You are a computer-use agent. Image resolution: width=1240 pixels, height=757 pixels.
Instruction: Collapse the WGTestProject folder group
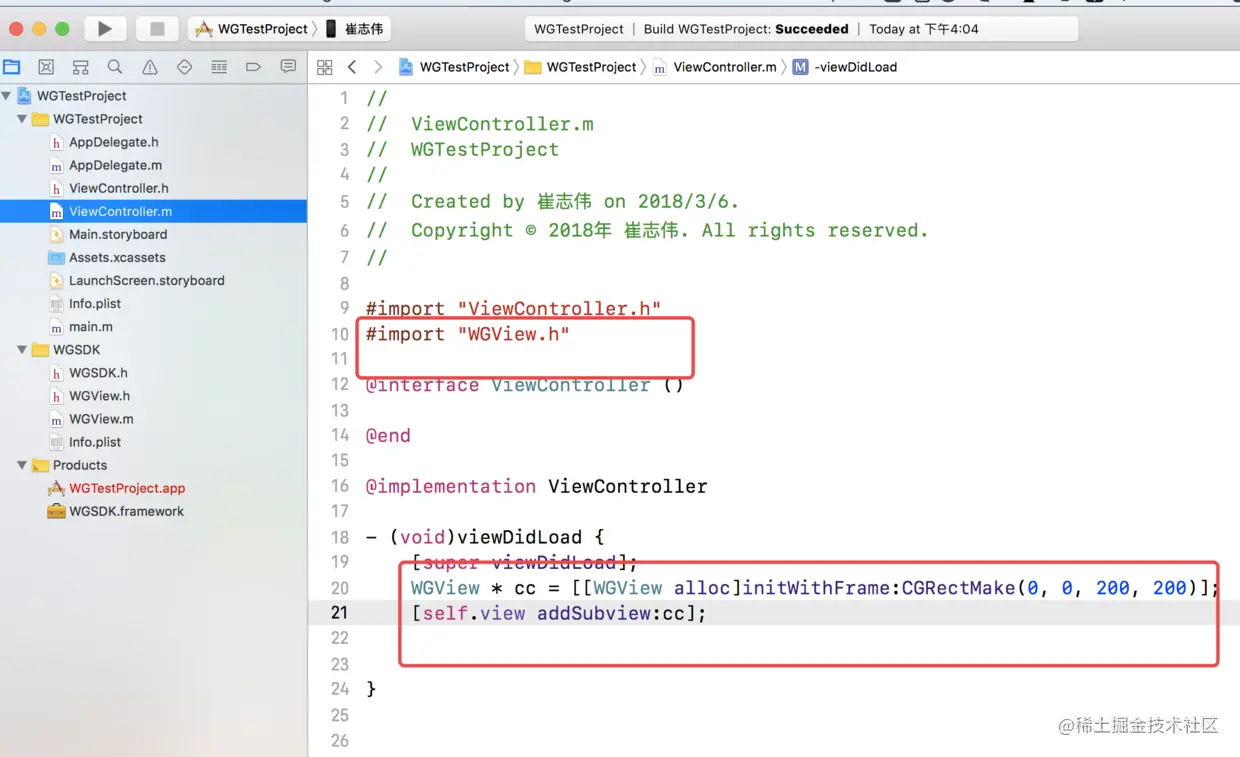pos(22,119)
